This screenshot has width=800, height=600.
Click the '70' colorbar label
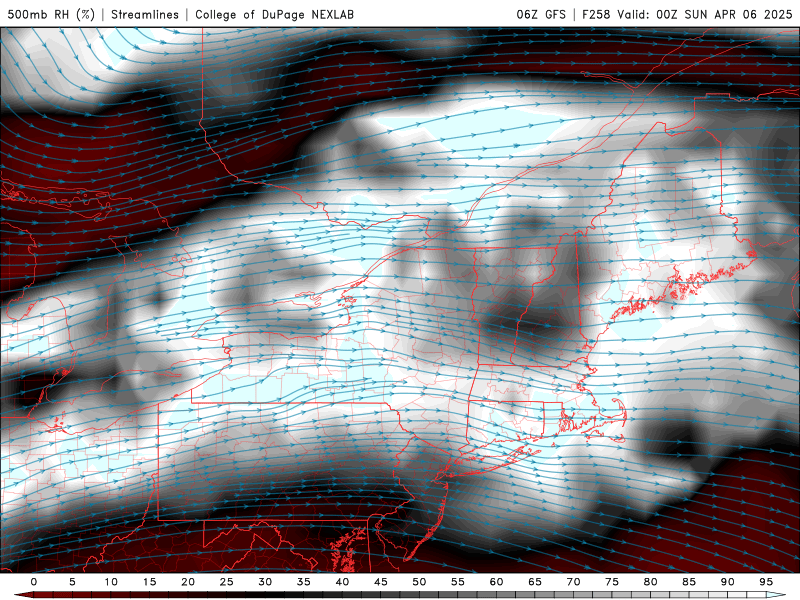click(573, 582)
